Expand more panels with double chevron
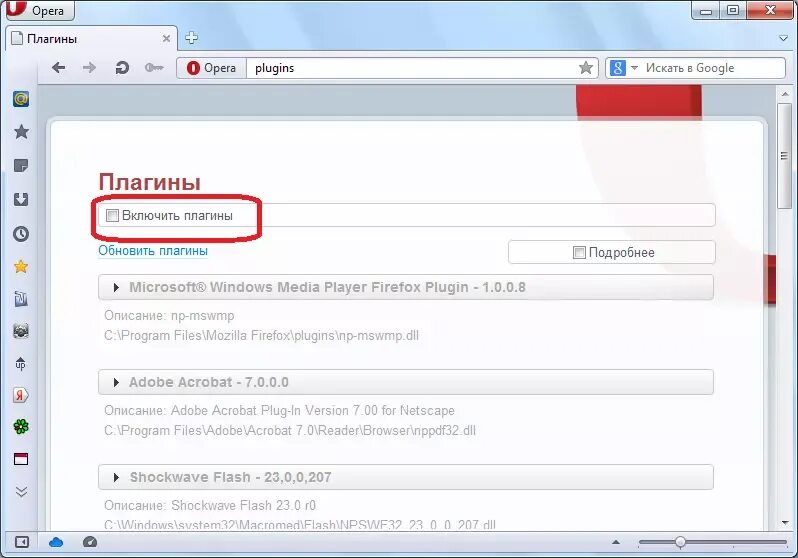 point(21,491)
